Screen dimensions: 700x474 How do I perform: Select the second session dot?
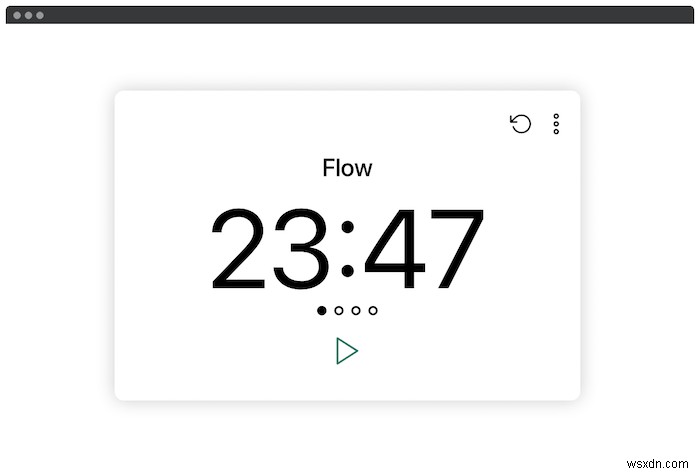click(x=339, y=311)
